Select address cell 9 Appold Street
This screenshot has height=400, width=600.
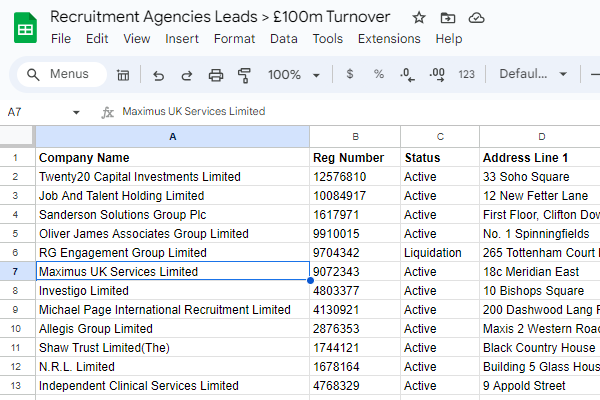point(540,385)
